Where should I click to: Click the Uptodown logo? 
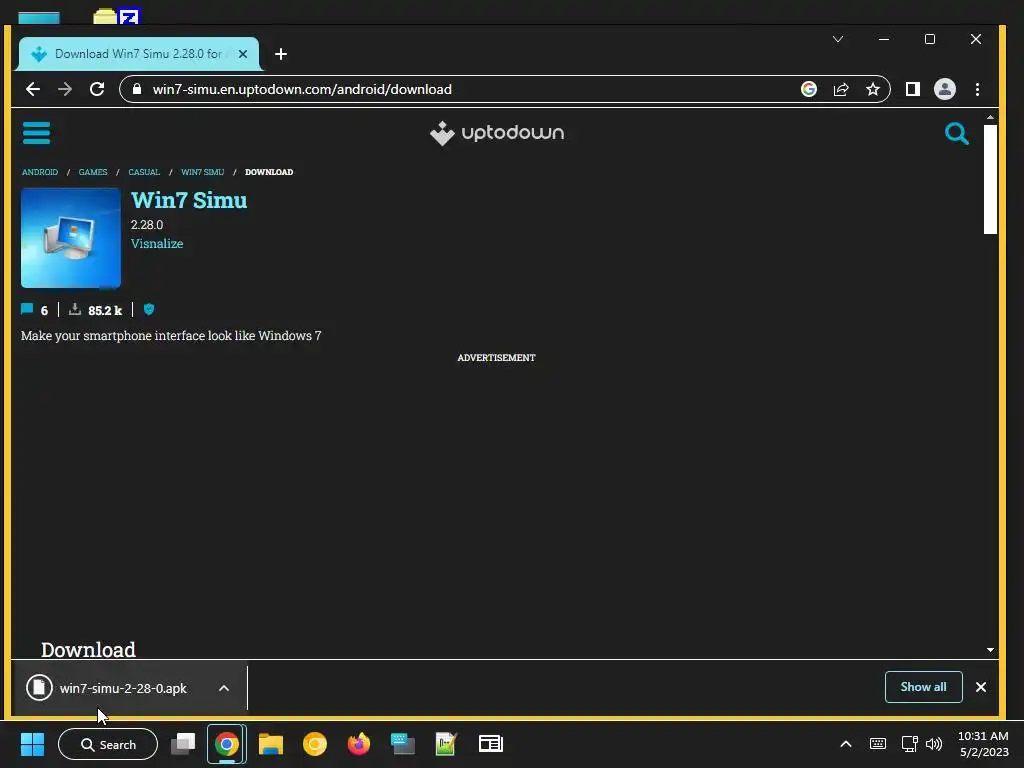(x=497, y=133)
